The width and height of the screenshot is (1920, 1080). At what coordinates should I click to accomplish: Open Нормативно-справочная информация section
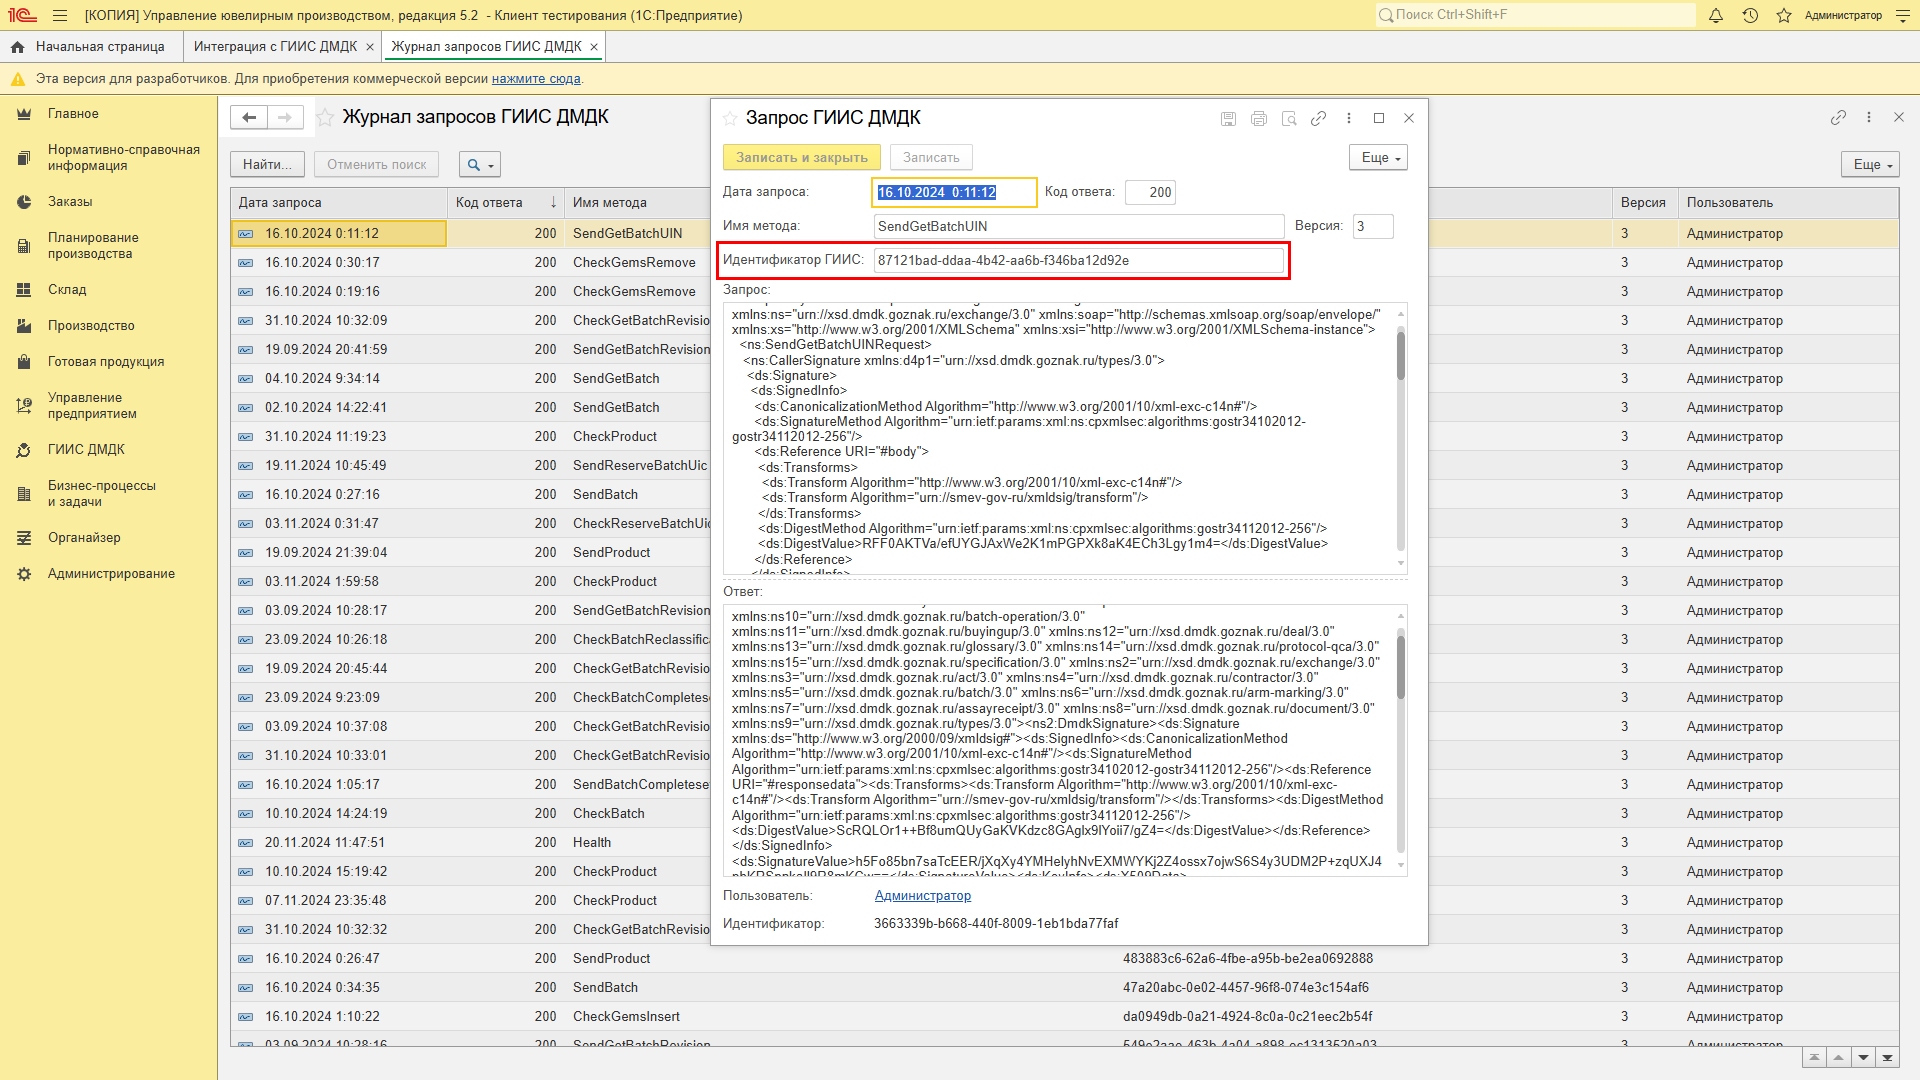[x=124, y=158]
